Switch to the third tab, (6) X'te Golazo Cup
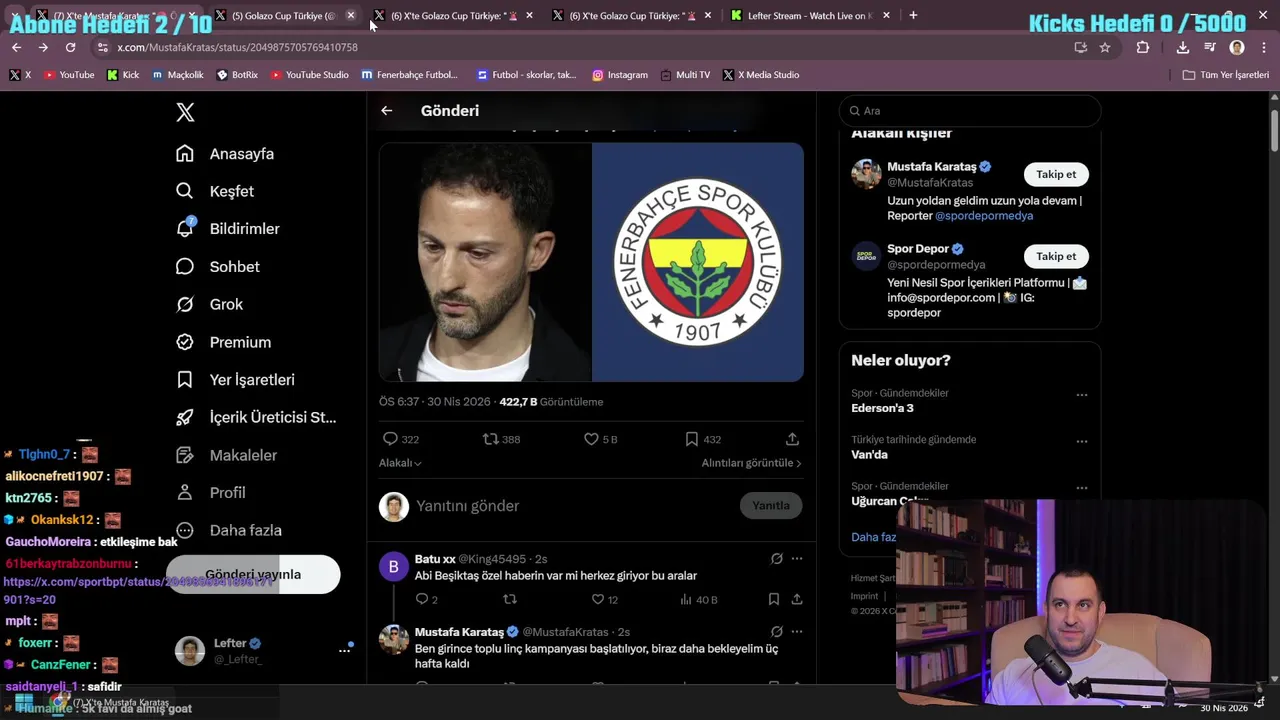Viewport: 1280px width, 720px height. (451, 15)
